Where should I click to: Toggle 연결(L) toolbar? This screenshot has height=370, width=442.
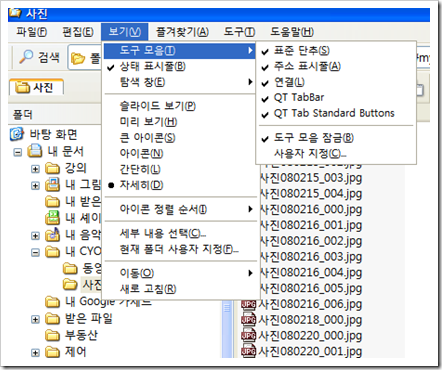pyautogui.click(x=336, y=82)
